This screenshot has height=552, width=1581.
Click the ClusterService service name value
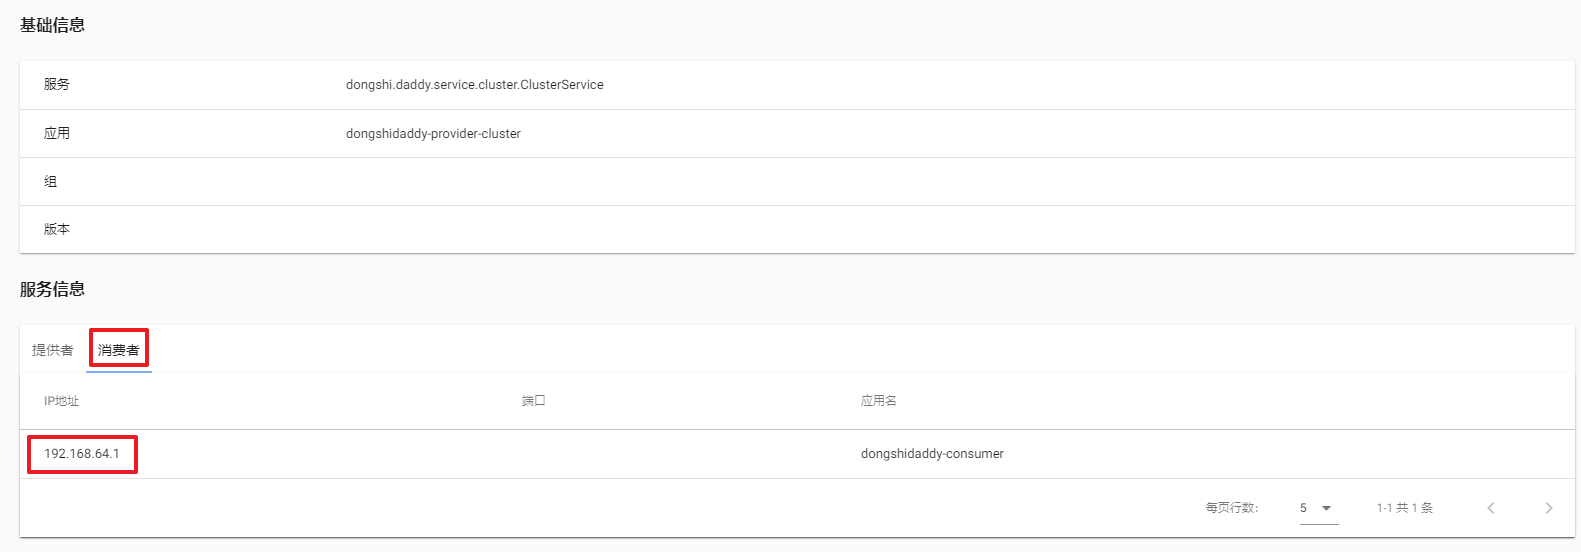pyautogui.click(x=474, y=85)
